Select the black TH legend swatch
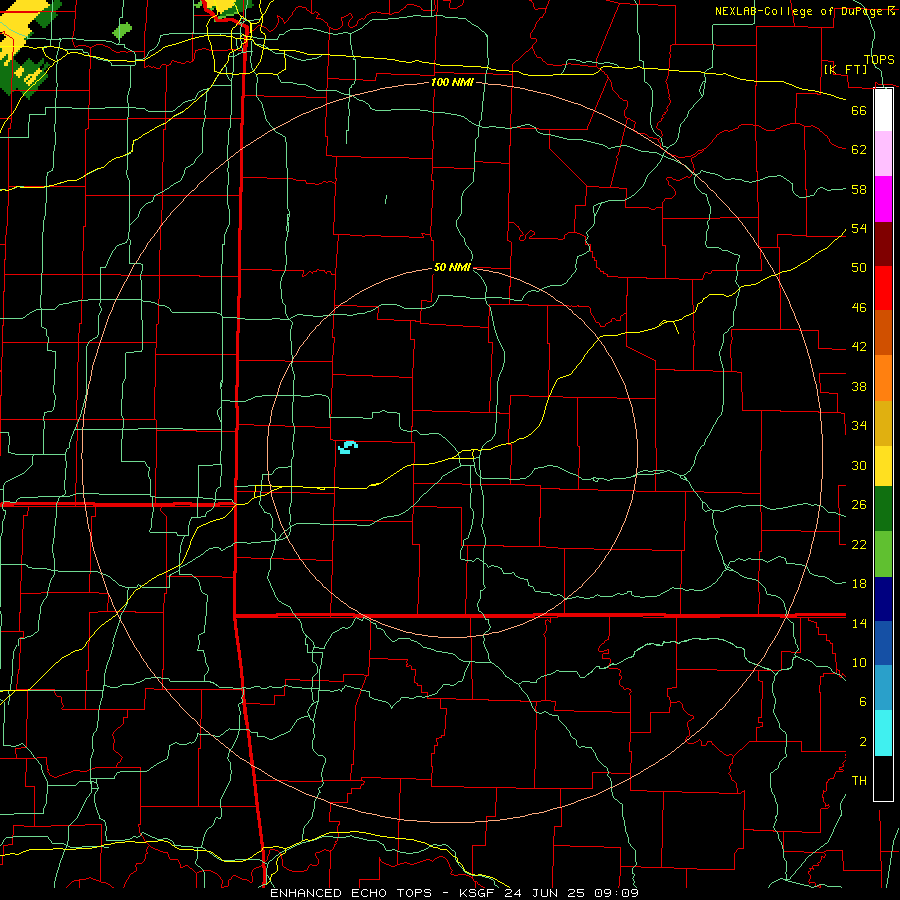 point(883,778)
